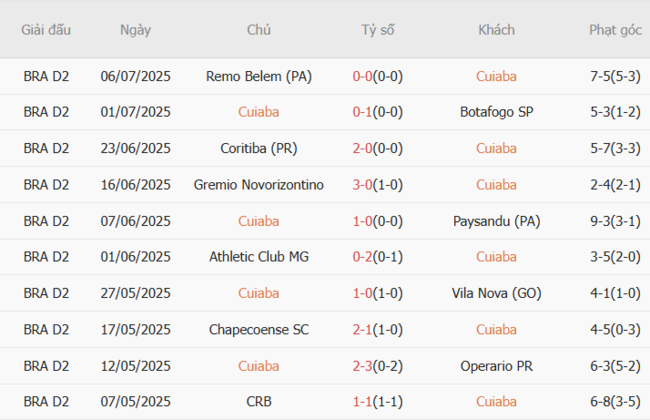
Task: Click Cuiaba in the 01/07/2025 row
Action: (258, 112)
